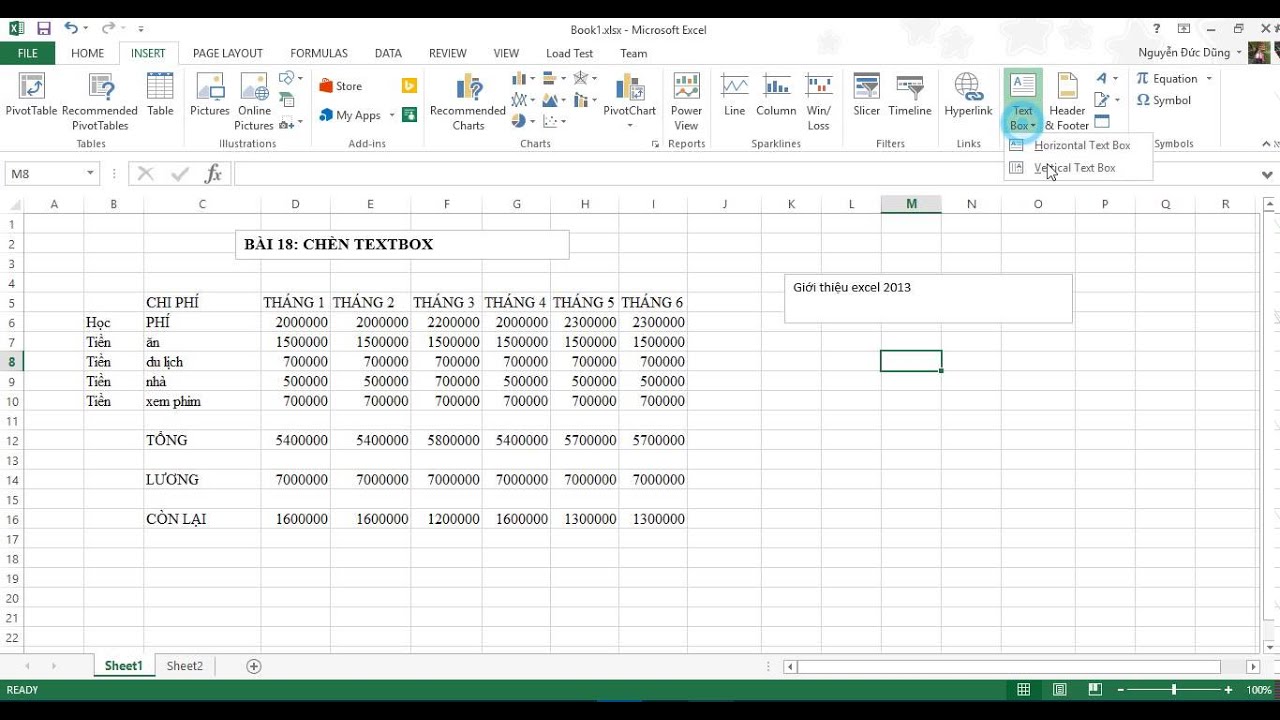Viewport: 1280px width, 720px height.
Task: Click the People Graph add-in icon
Action: pos(409,115)
